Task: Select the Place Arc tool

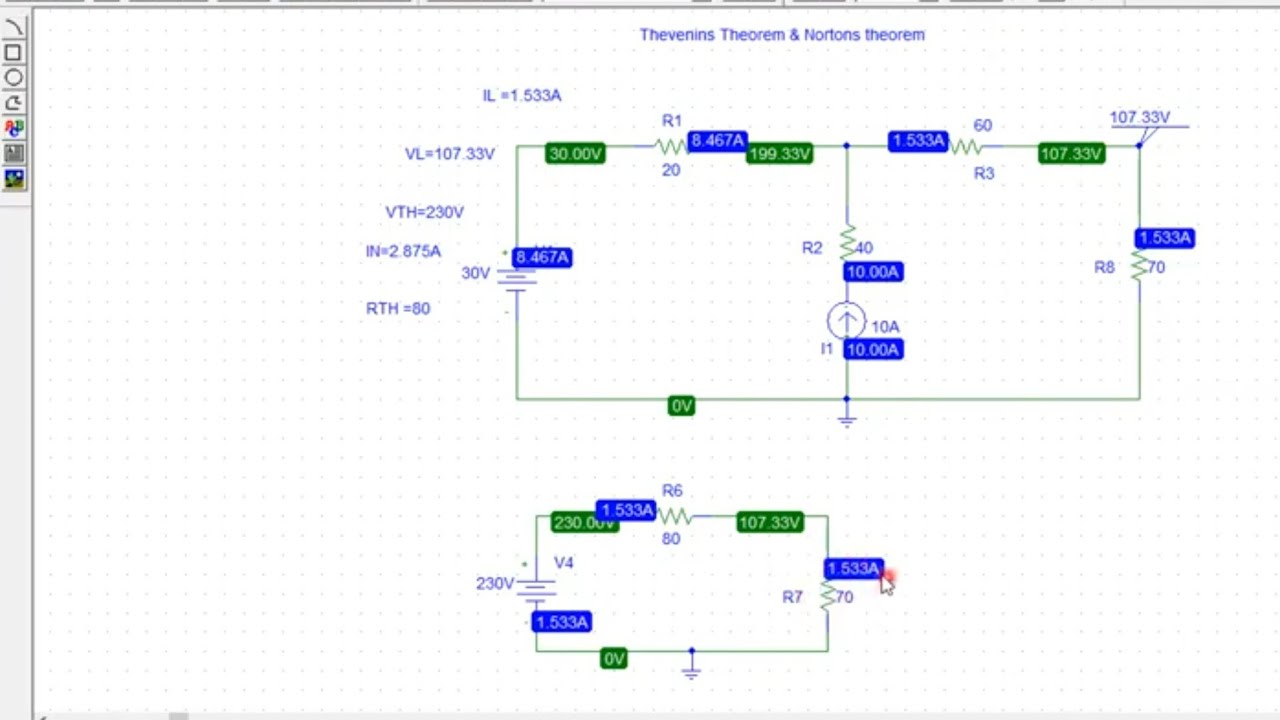Action: [x=14, y=103]
